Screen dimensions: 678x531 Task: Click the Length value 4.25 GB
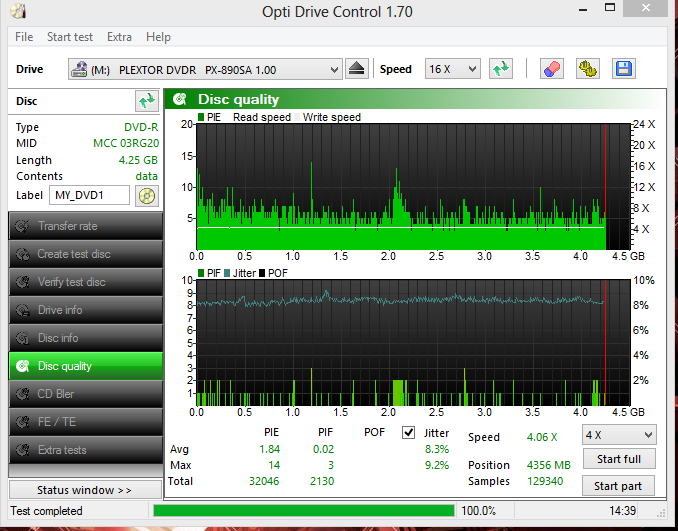click(x=138, y=160)
